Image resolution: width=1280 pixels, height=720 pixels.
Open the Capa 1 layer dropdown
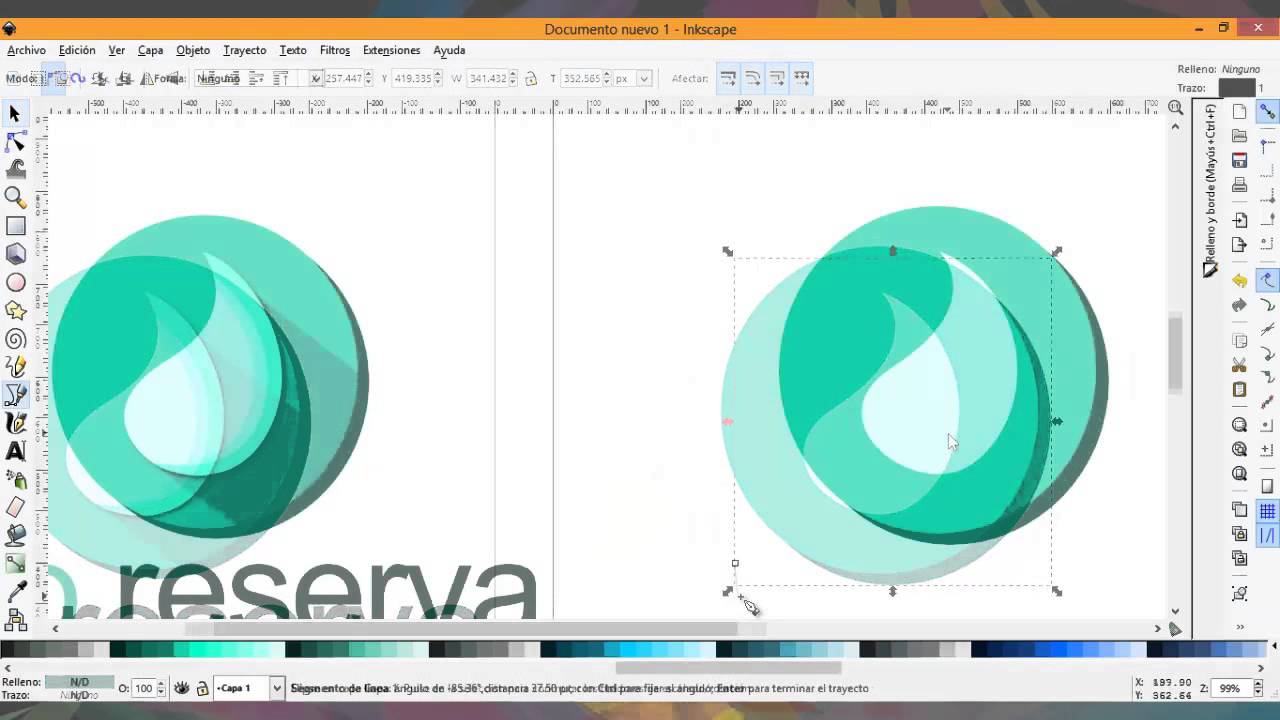tap(277, 688)
